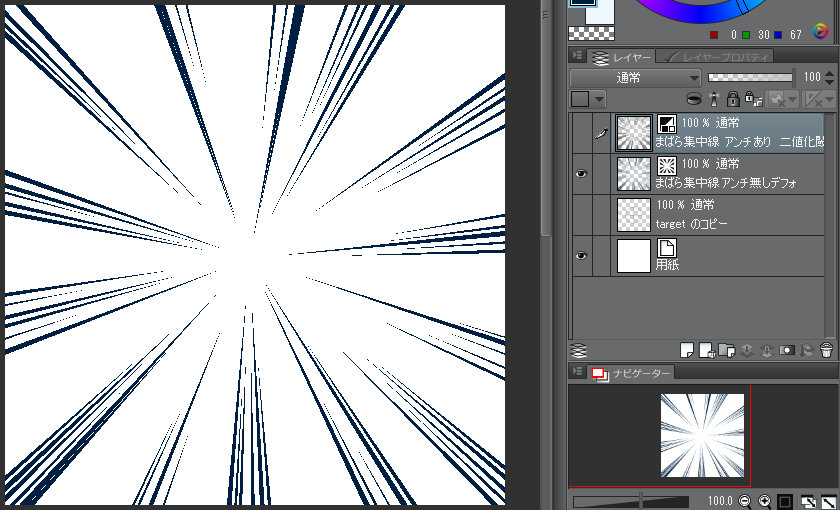
Task: Click the Lock Layer padlock icon
Action: pyautogui.click(x=733, y=99)
